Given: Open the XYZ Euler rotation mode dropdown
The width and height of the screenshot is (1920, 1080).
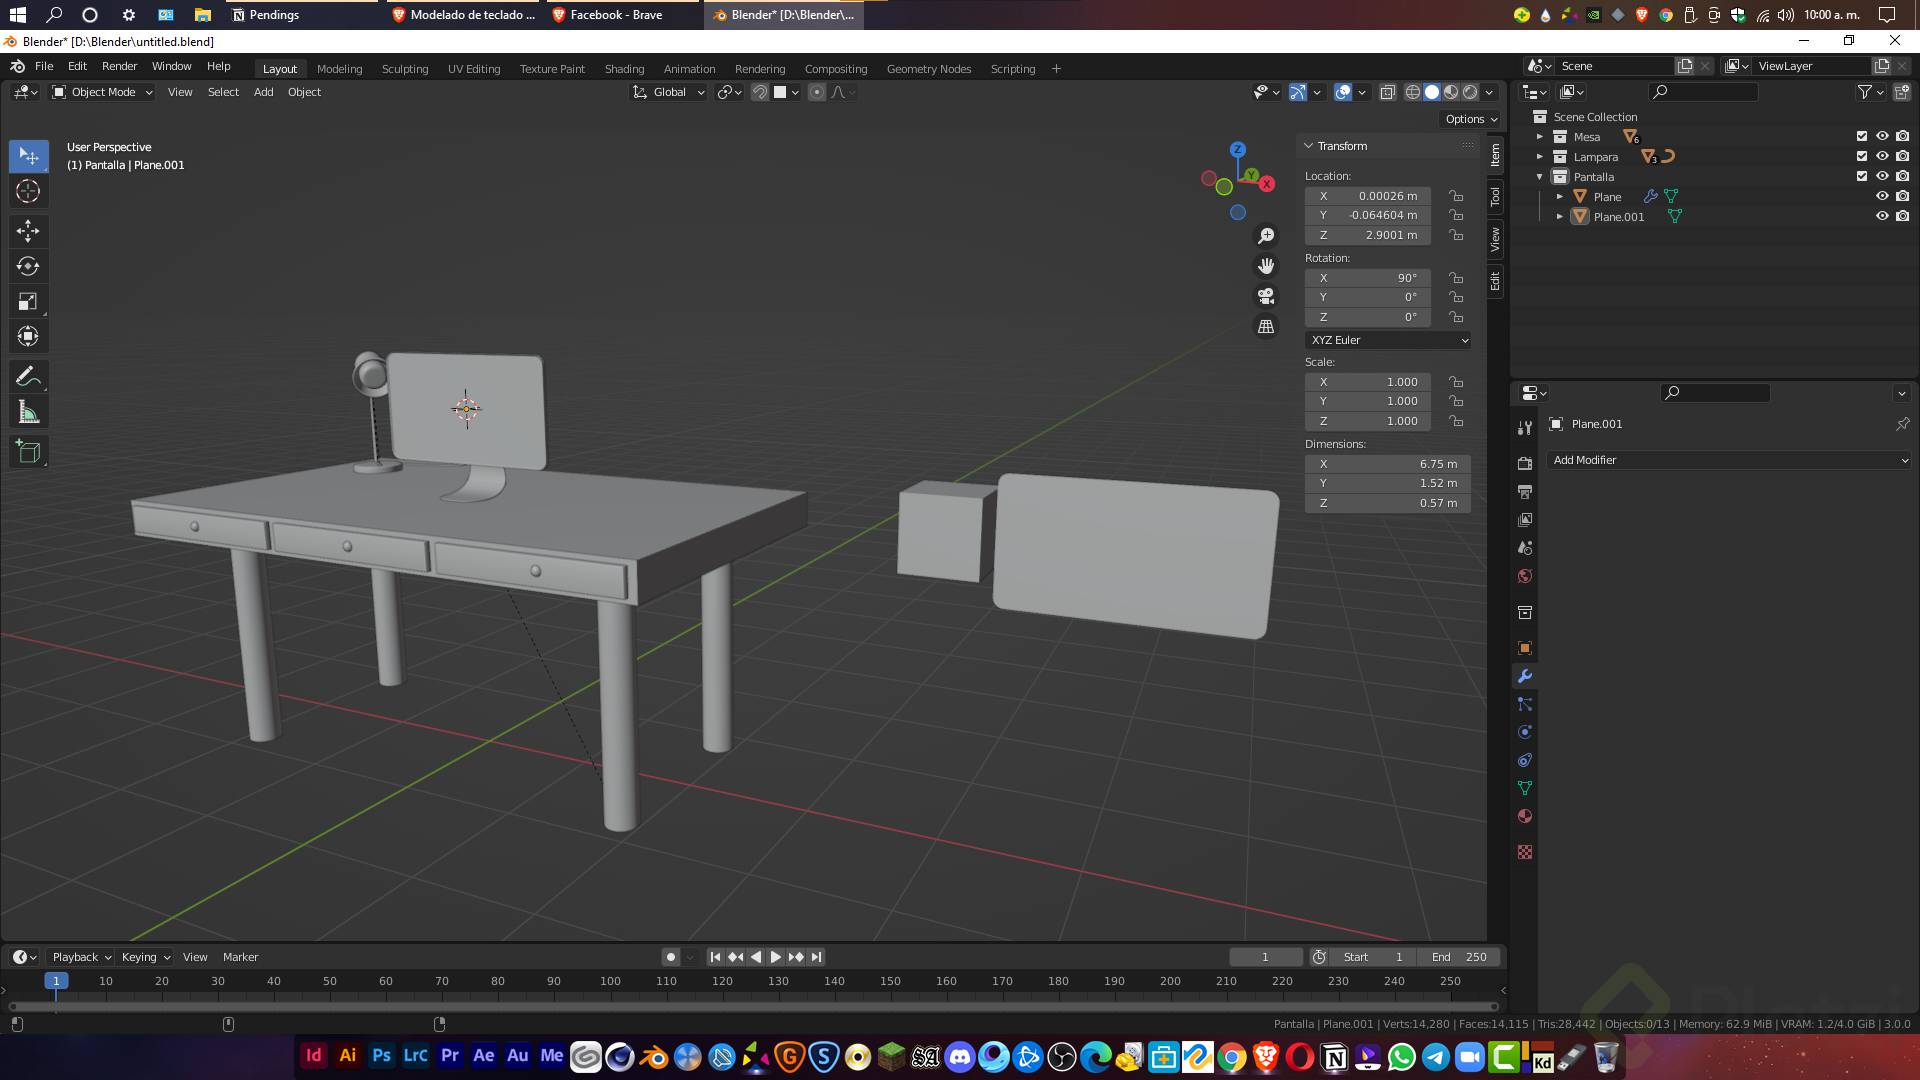Looking at the screenshot, I should point(1388,340).
